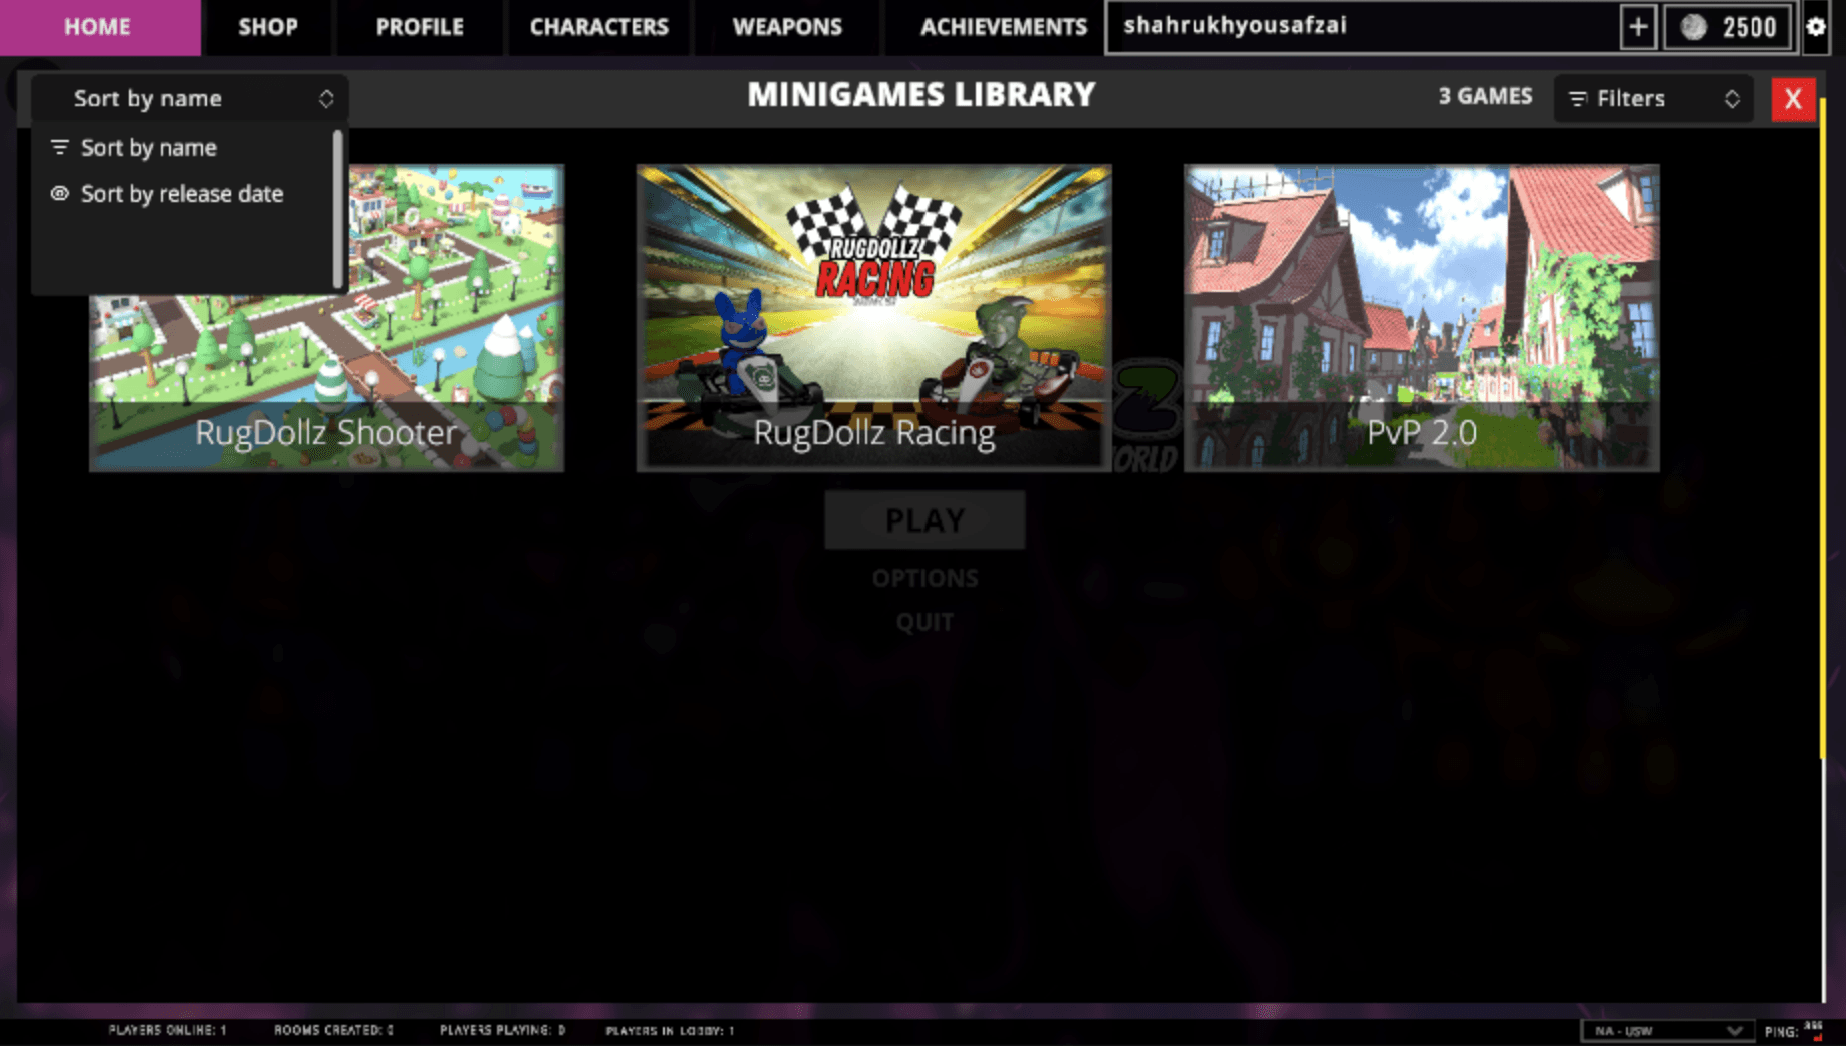Image resolution: width=1846 pixels, height=1046 pixels.
Task: Click the PLAY button
Action: click(x=925, y=520)
